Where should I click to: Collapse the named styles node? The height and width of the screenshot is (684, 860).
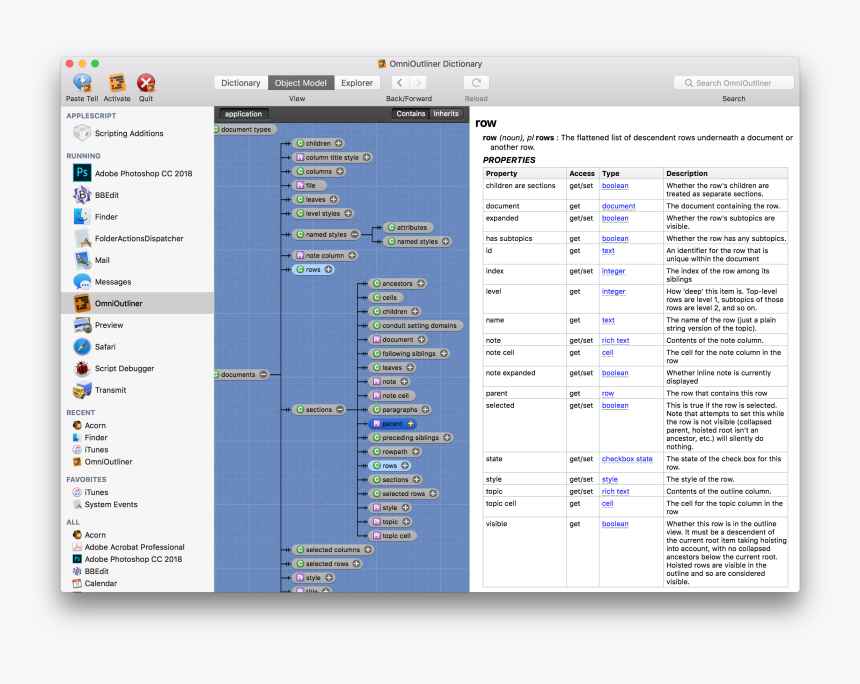[355, 234]
